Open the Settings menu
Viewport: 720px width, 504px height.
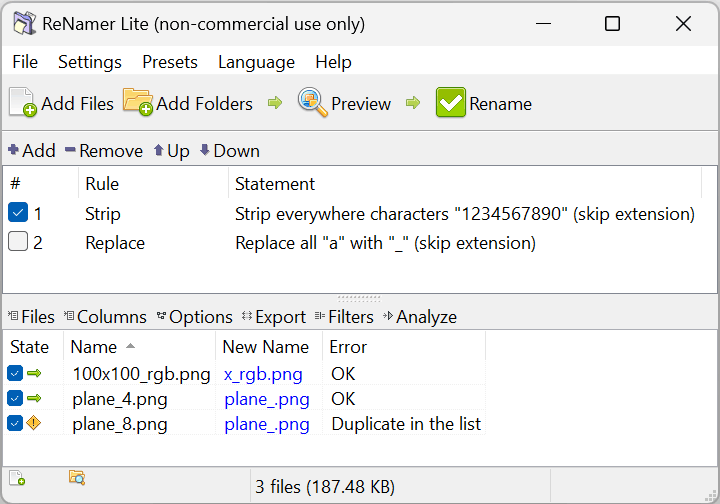pos(90,62)
